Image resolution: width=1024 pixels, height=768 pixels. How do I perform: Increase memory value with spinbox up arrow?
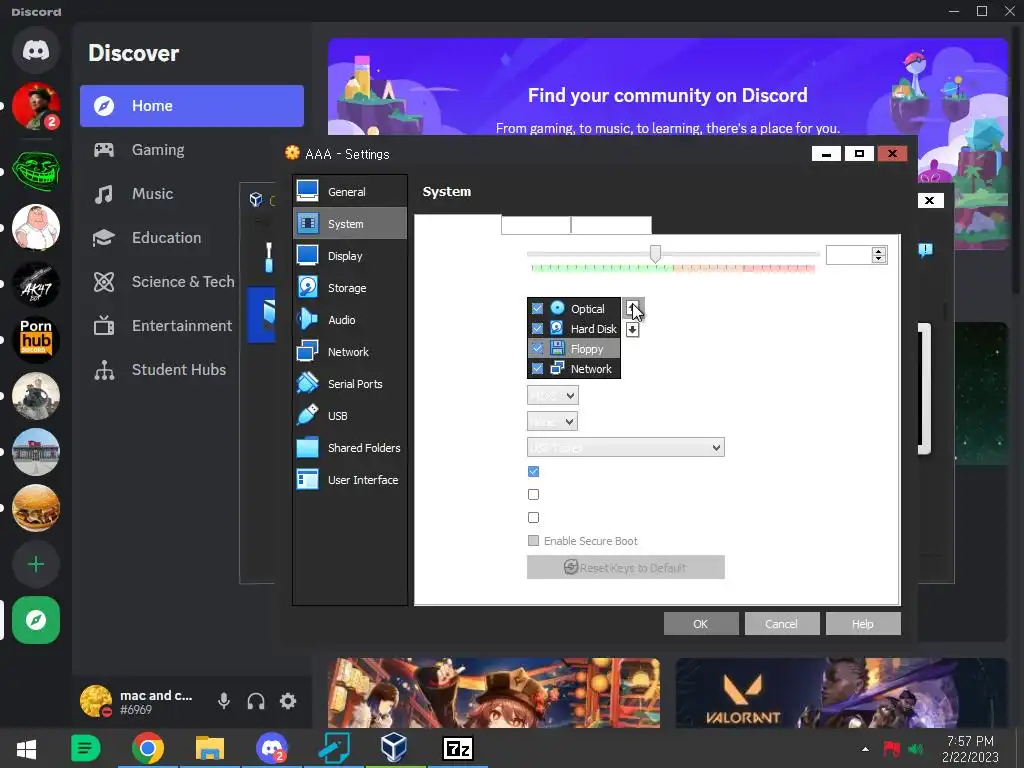(879, 251)
